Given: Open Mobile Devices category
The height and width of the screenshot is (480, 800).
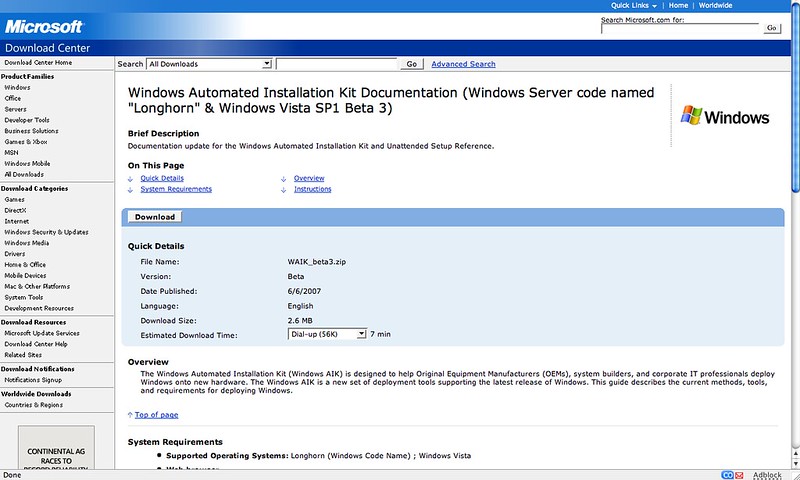Looking at the screenshot, I should tap(25, 275).
